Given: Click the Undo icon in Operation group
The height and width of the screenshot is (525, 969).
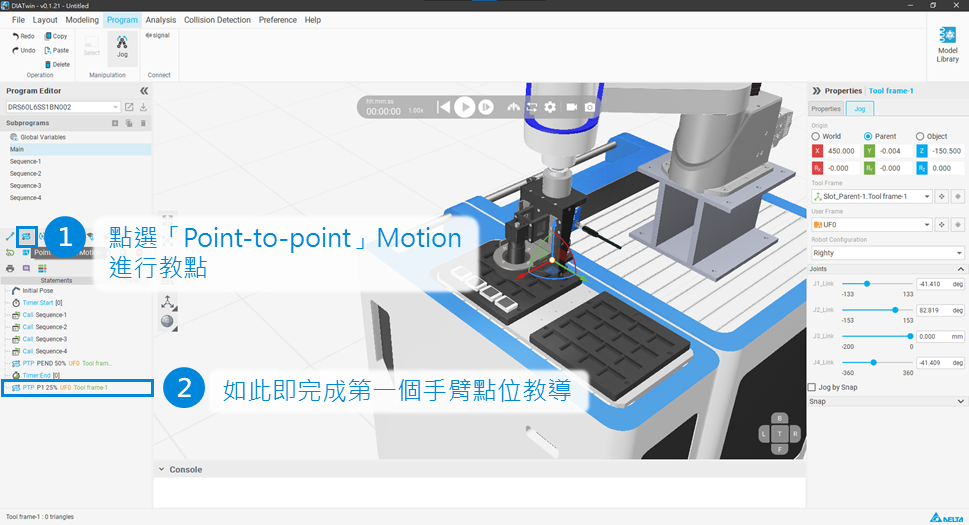Looking at the screenshot, I should (x=15, y=51).
